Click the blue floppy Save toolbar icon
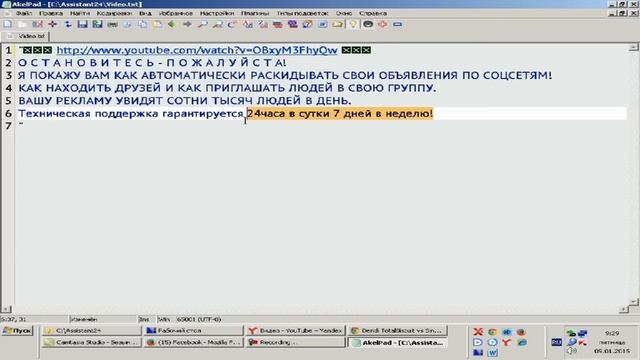640x360 pixels. pyautogui.click(x=82, y=24)
